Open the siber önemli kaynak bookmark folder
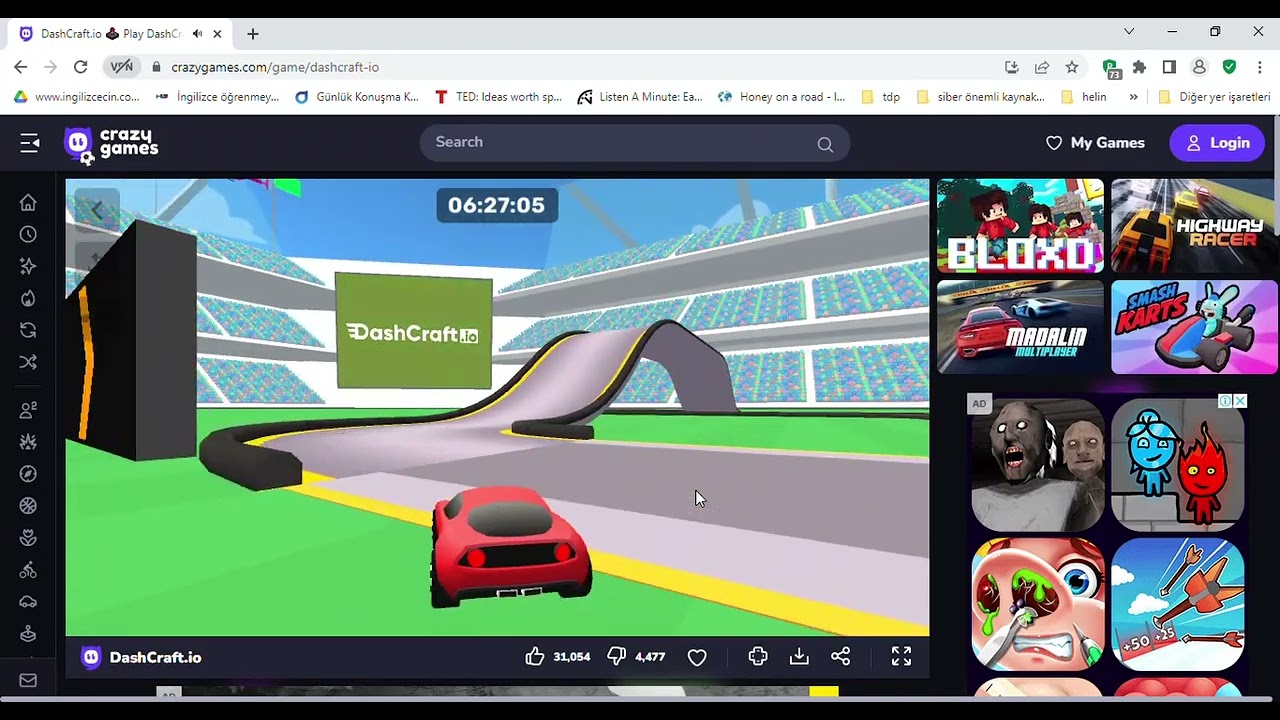This screenshot has height=720, width=1280. pyautogui.click(x=980, y=97)
